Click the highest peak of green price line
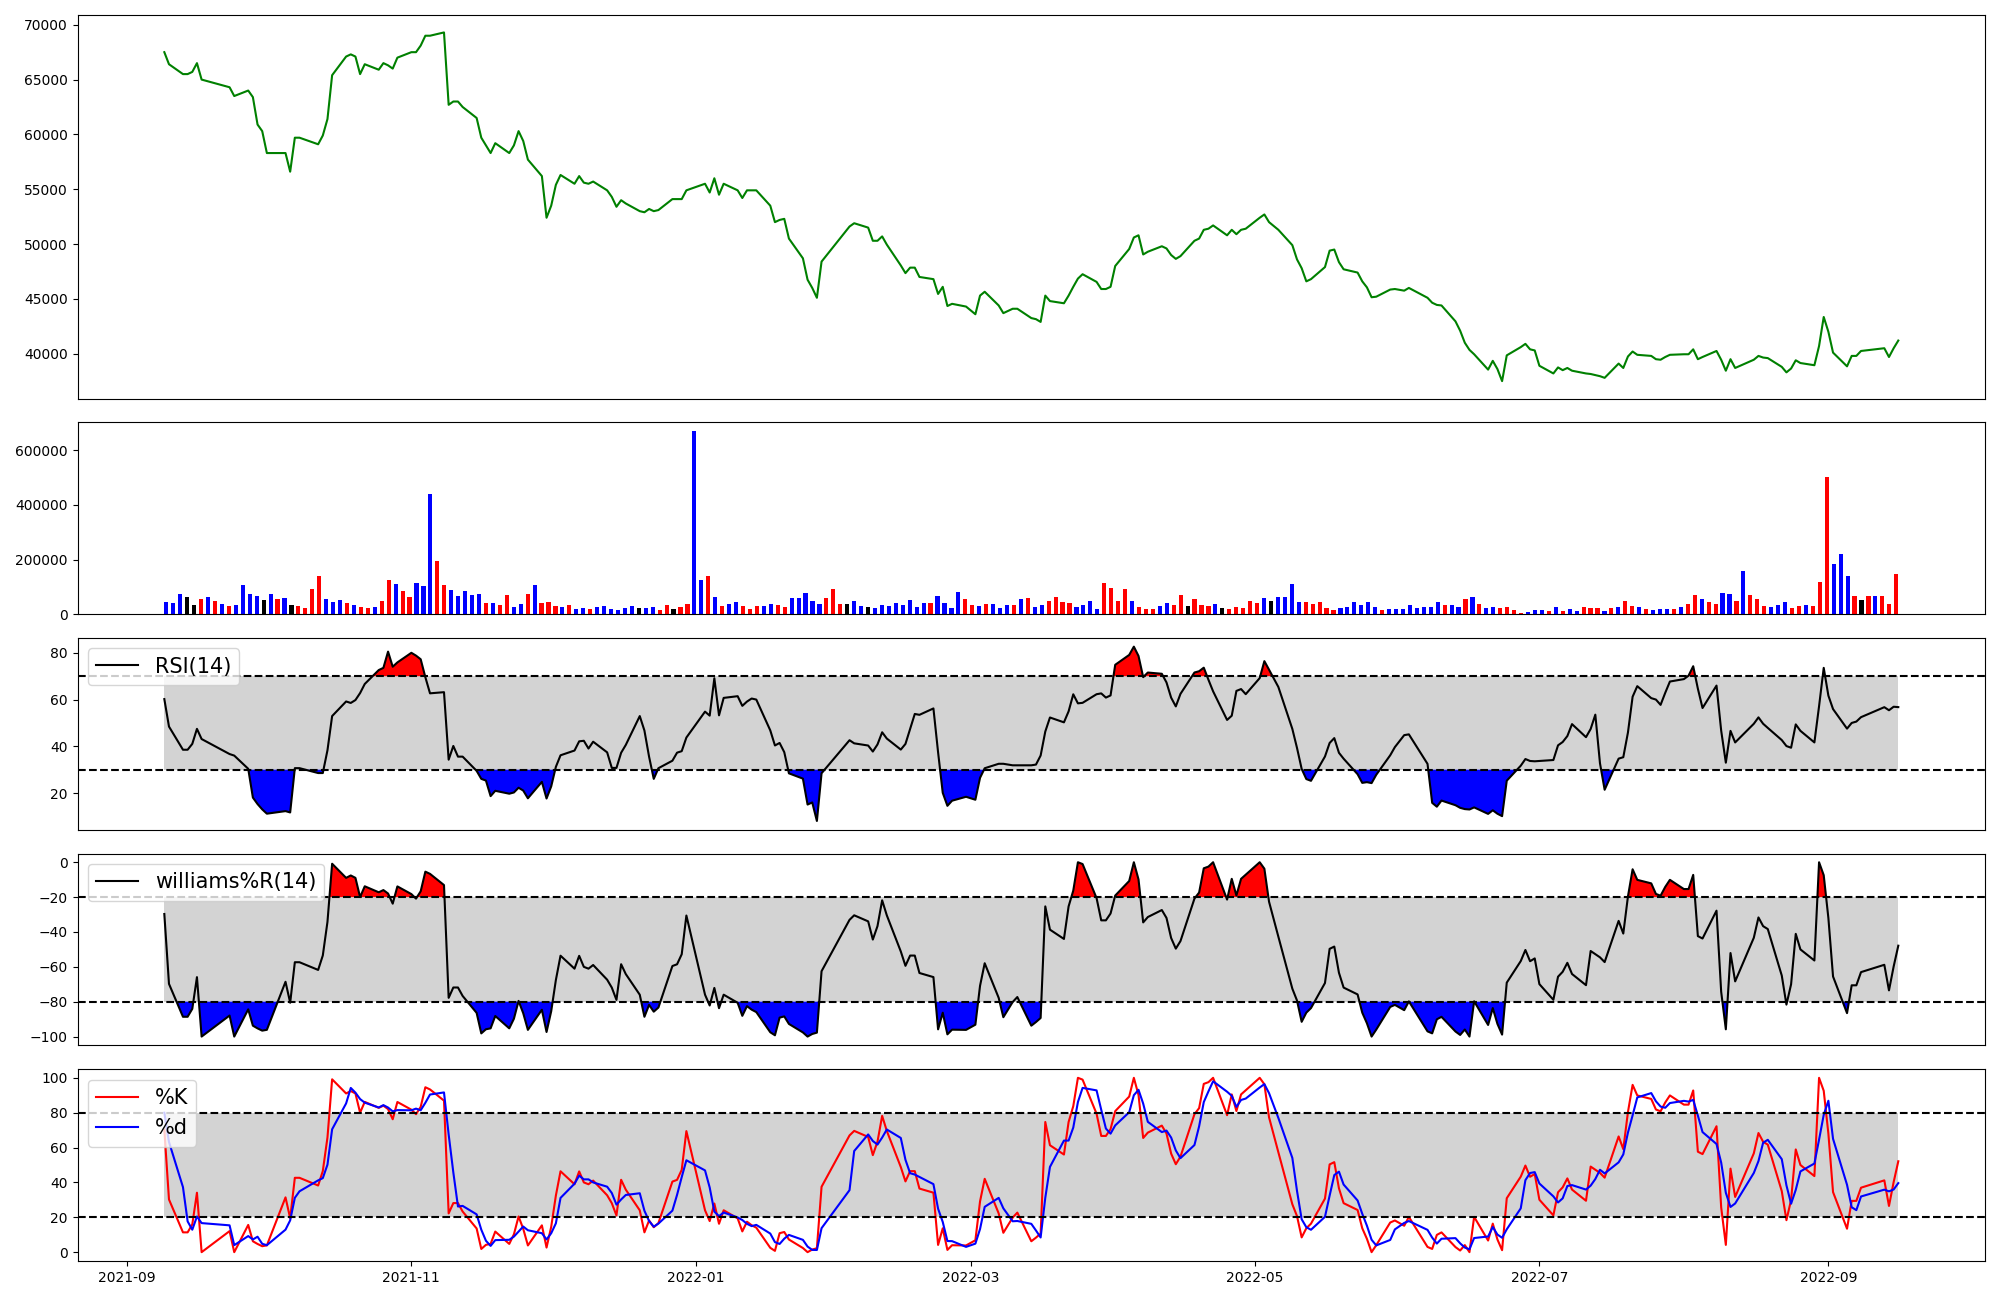This screenshot has height=1300, width=2000. point(443,33)
